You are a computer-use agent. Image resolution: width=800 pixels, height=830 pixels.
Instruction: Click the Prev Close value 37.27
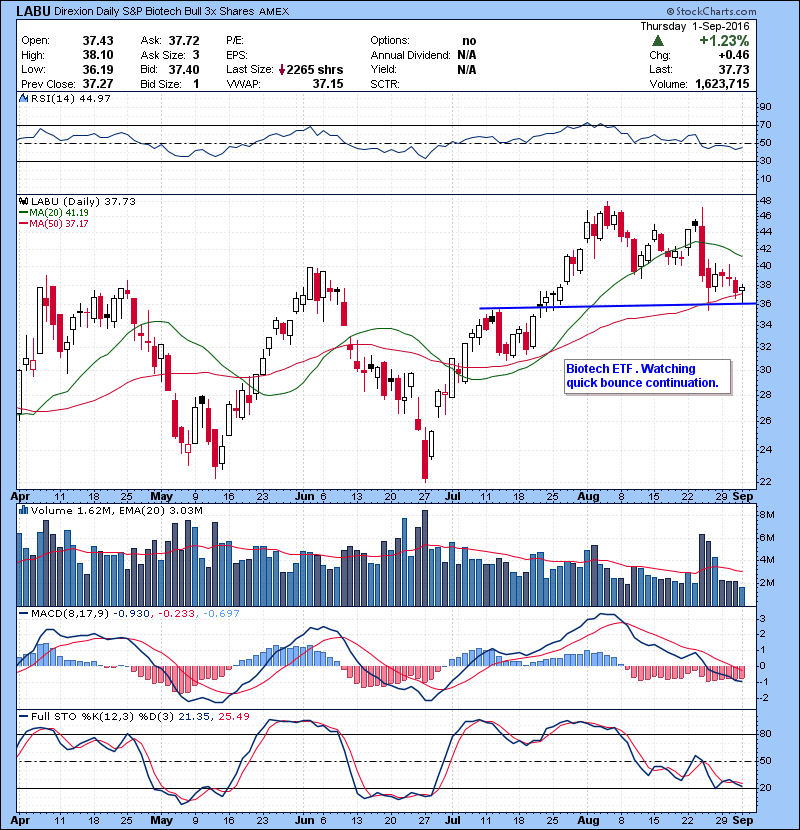point(97,84)
